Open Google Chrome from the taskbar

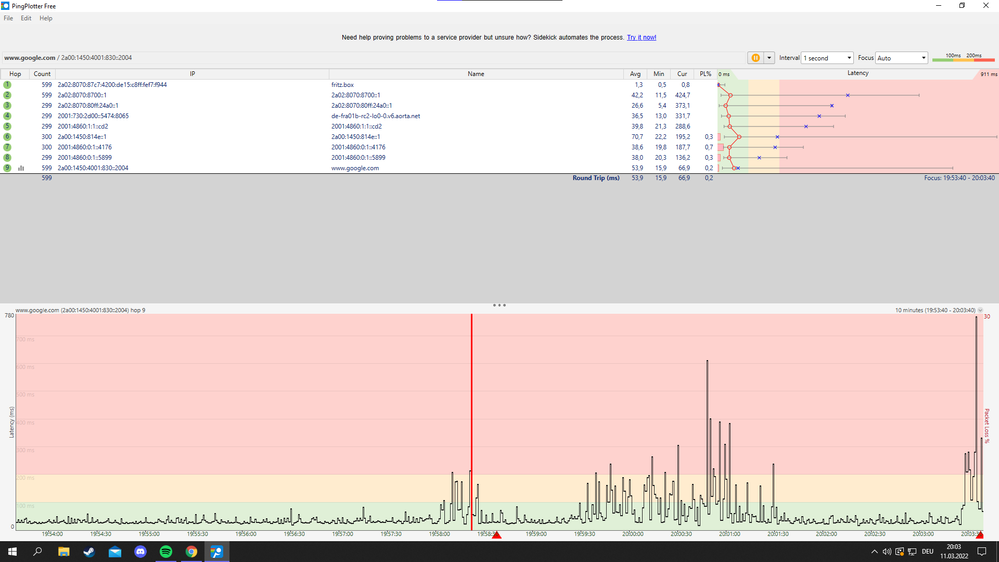pyautogui.click(x=191, y=552)
